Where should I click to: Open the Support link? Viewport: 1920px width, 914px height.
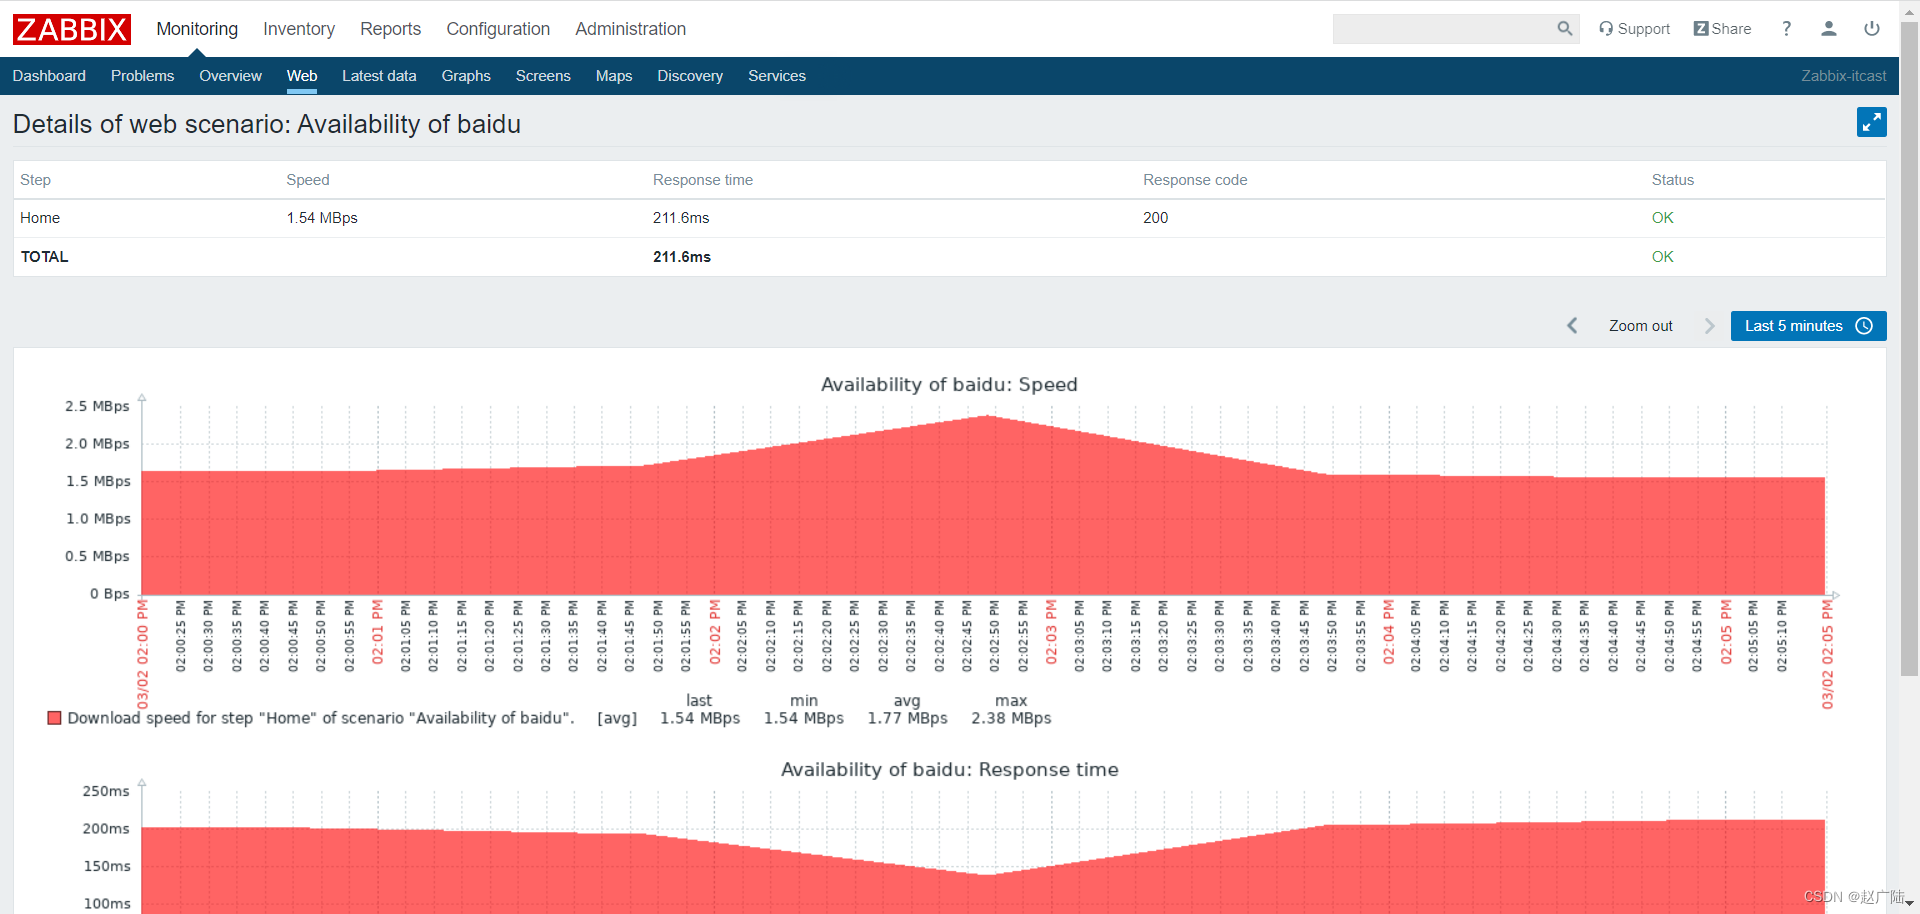(x=1634, y=29)
